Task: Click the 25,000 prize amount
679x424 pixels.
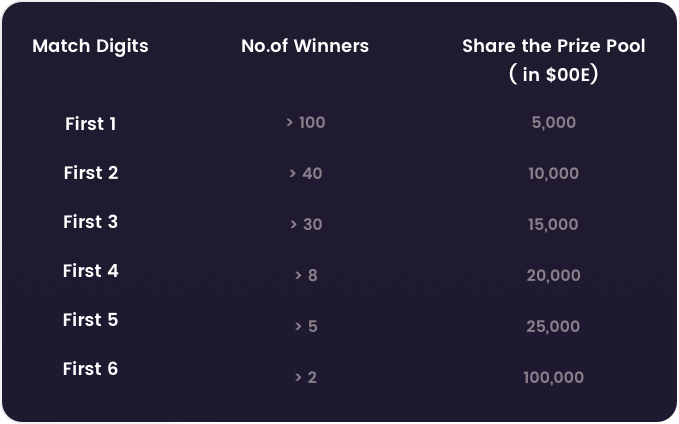Action: click(553, 327)
